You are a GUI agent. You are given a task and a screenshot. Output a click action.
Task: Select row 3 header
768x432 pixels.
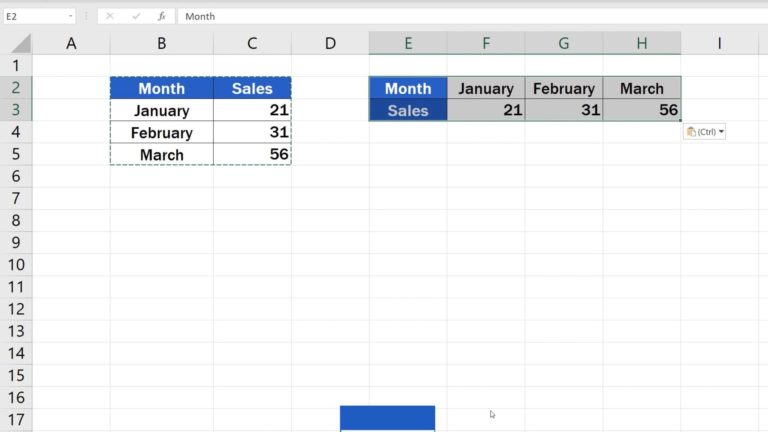tap(16, 110)
